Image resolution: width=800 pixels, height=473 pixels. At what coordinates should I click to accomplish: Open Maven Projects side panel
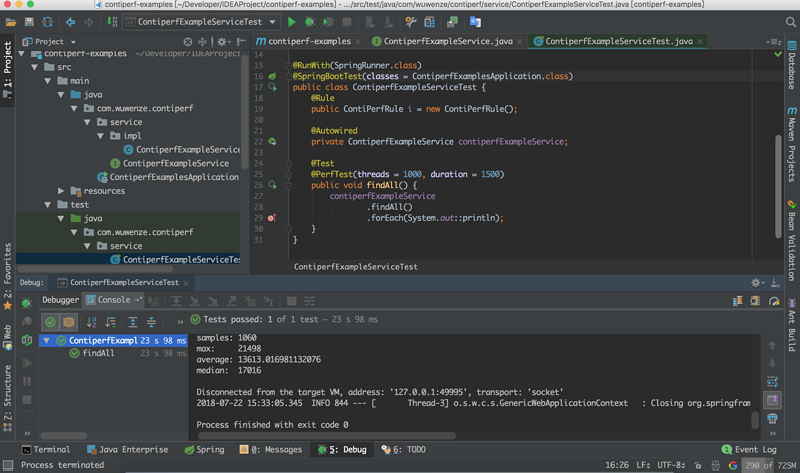coord(792,144)
